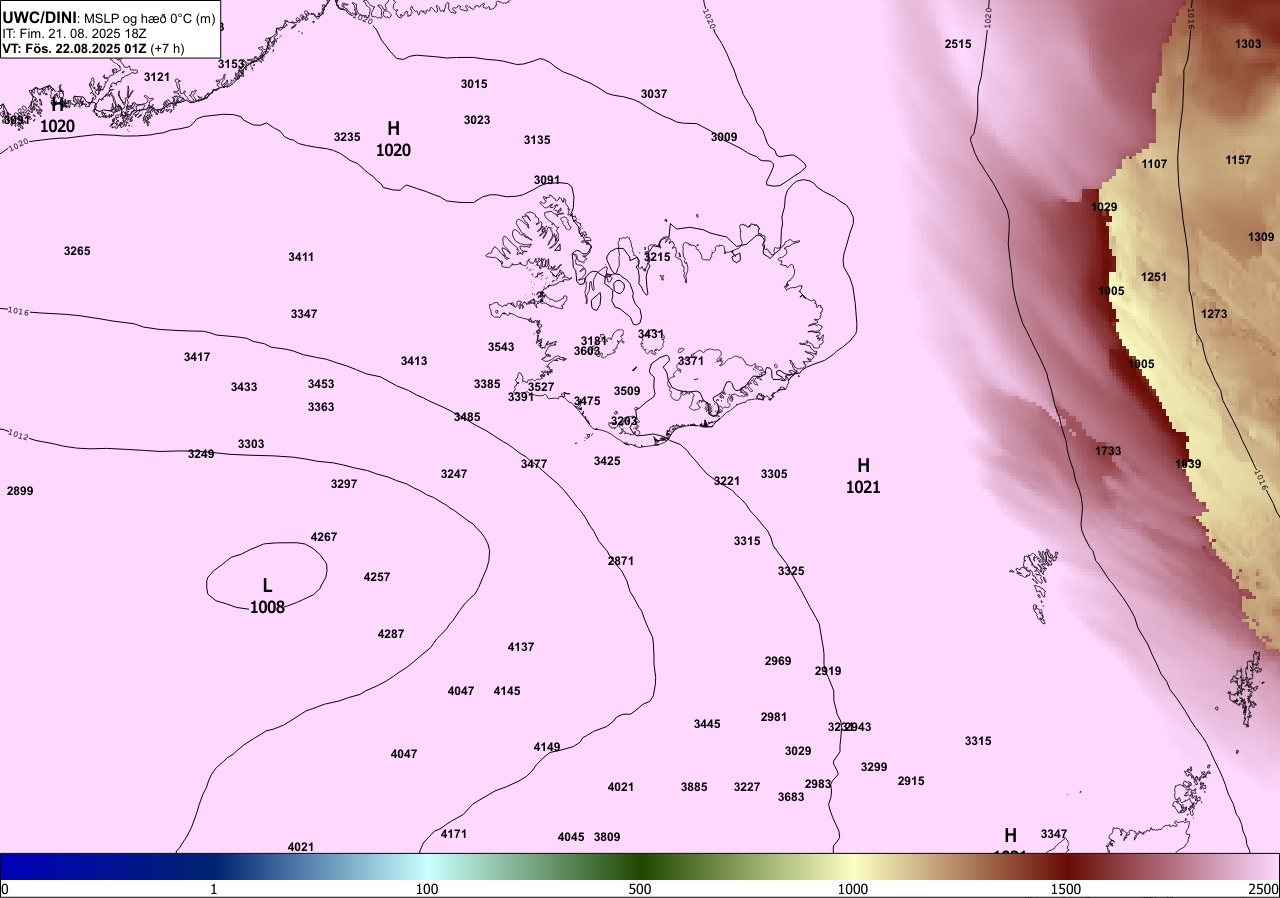Click the height value 1029
This screenshot has height=898, width=1280.
pos(1104,207)
